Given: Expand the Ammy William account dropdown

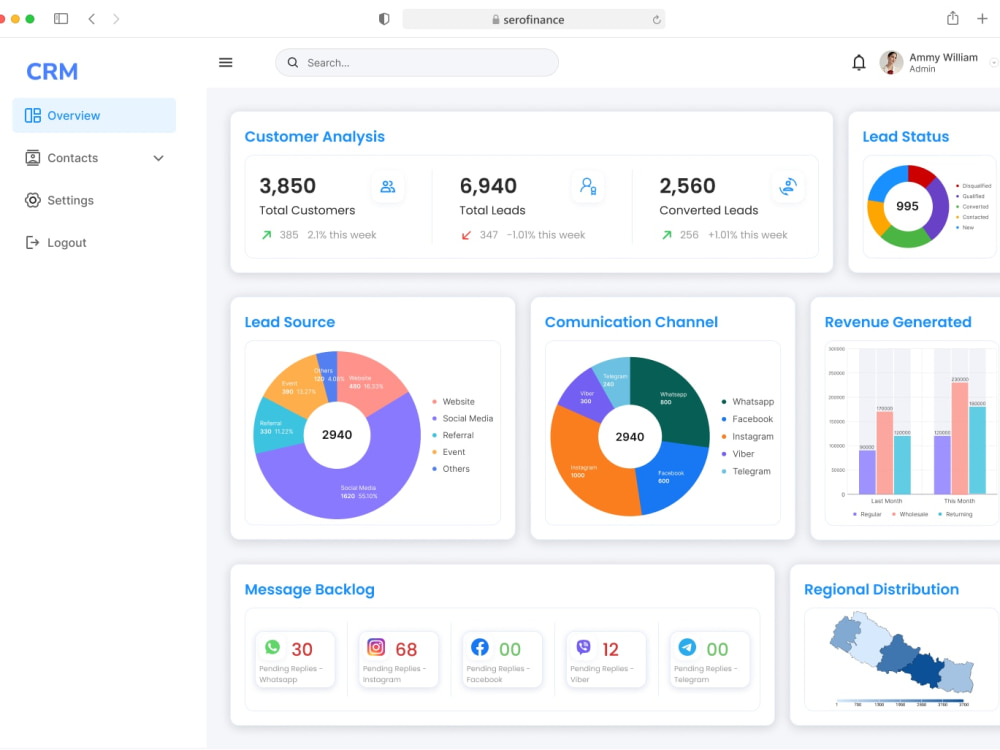Looking at the screenshot, I should click(x=993, y=62).
